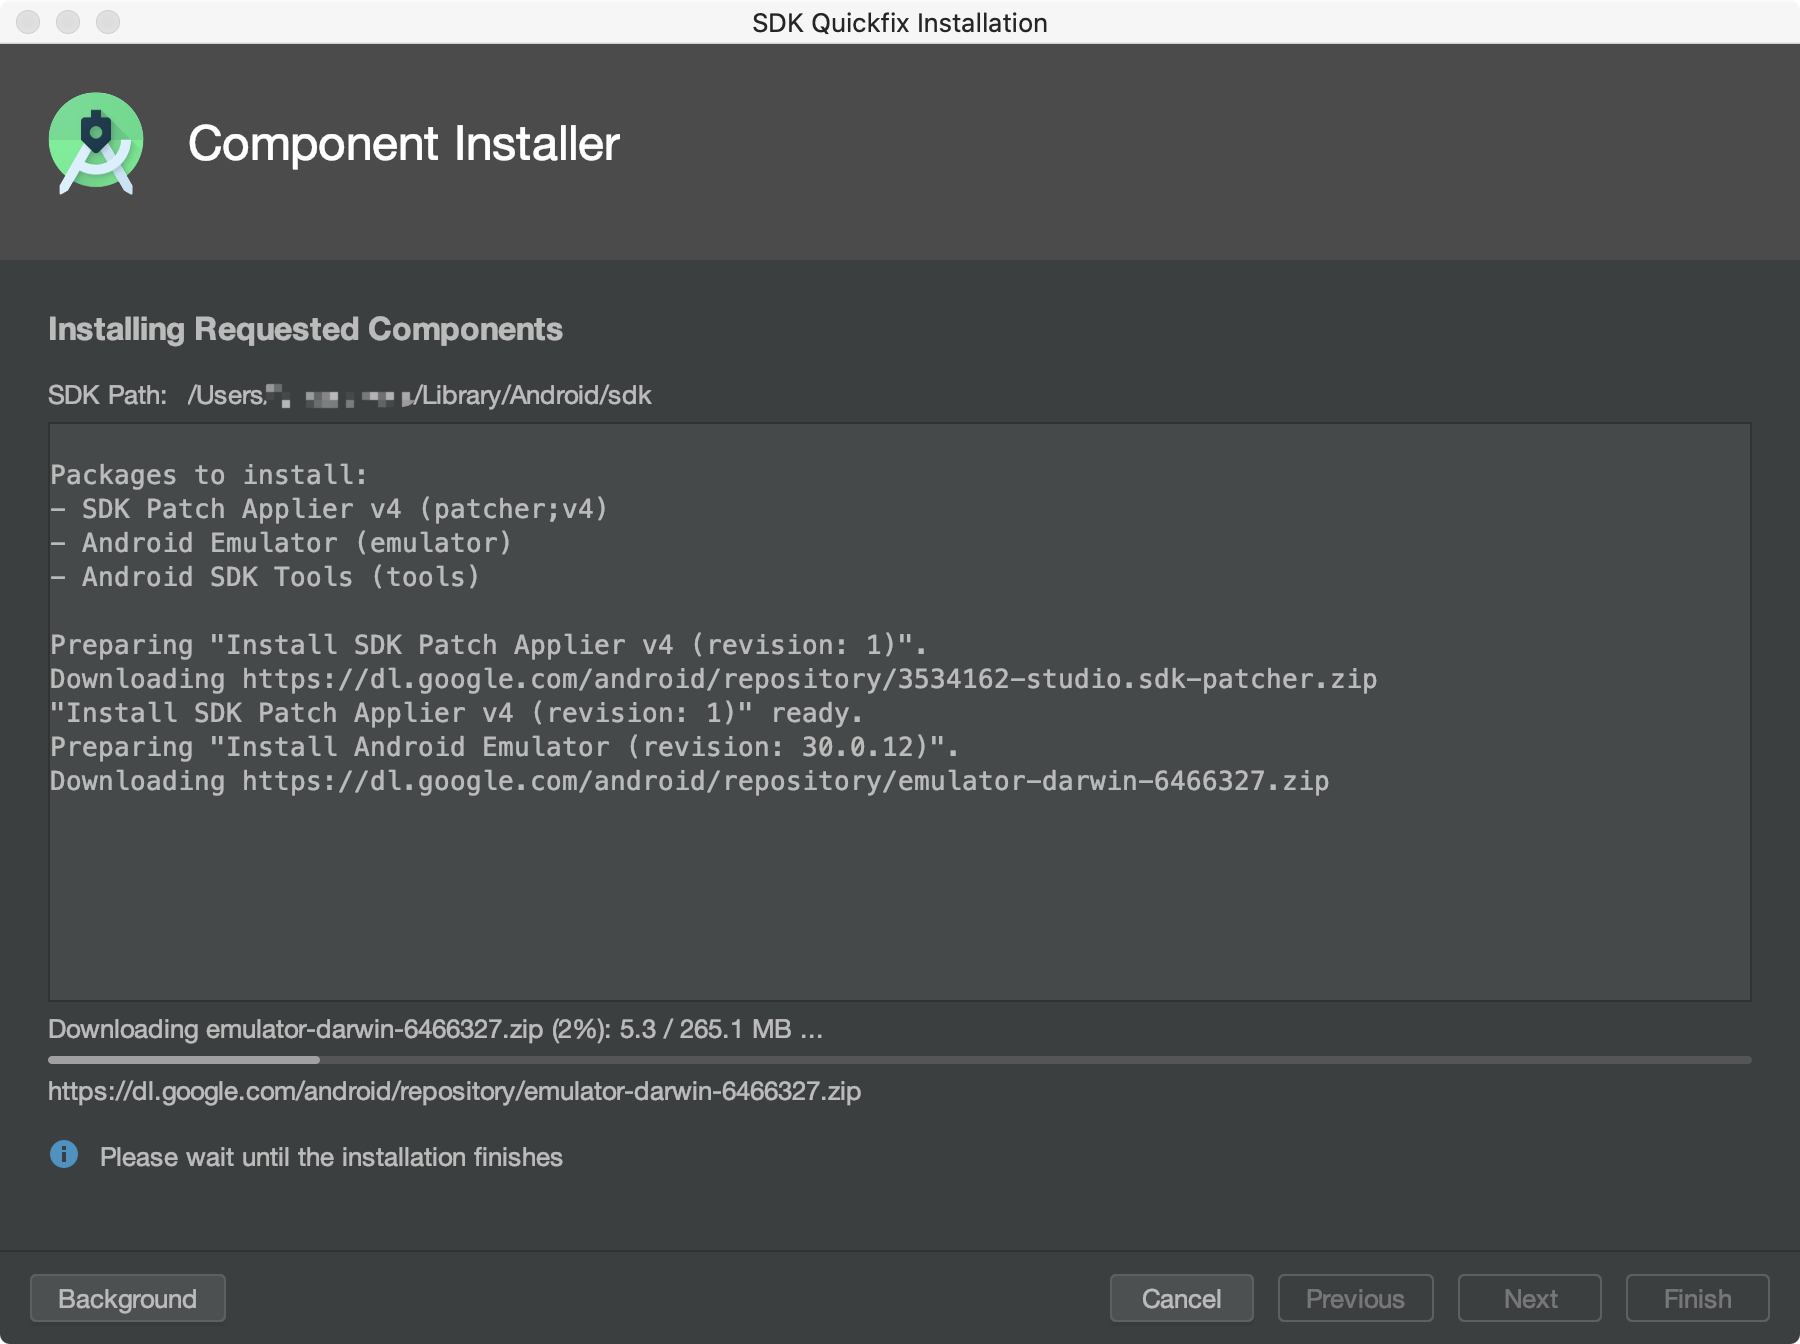This screenshot has width=1800, height=1344.
Task: Click 'Installing Requested Components' heading
Action: pos(305,329)
